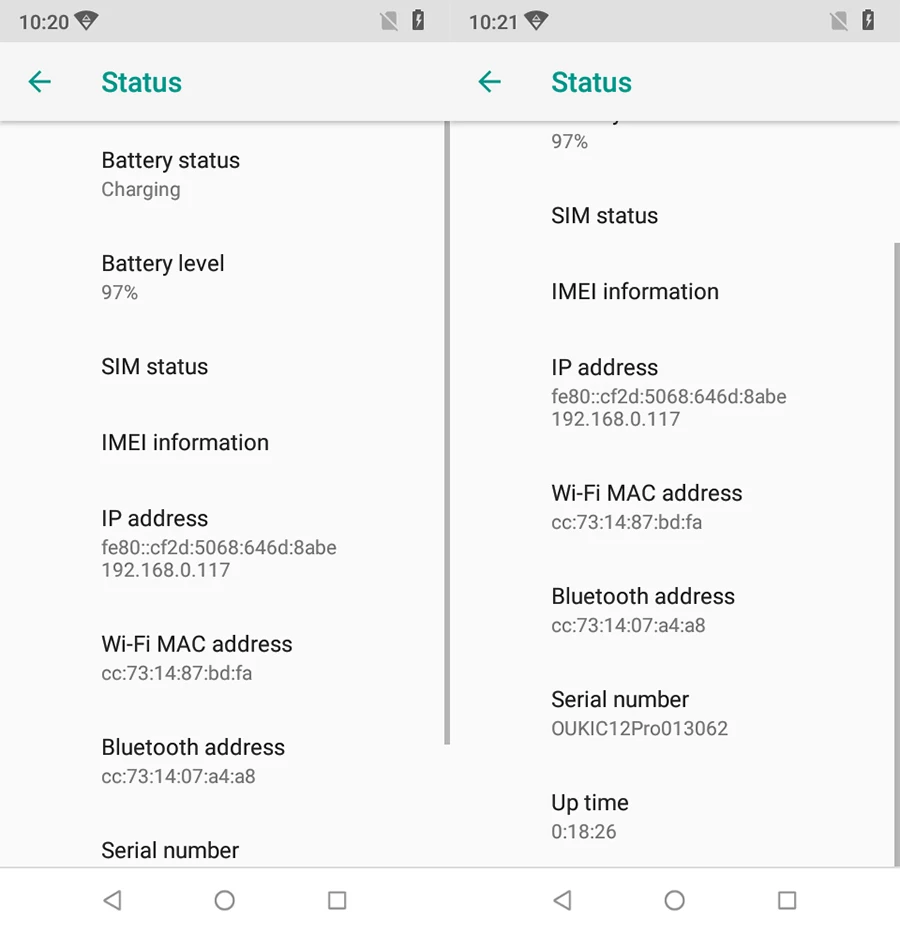Tap the Home circle in the right navigation bar
Viewport: 900px width, 934px height.
[x=674, y=900]
